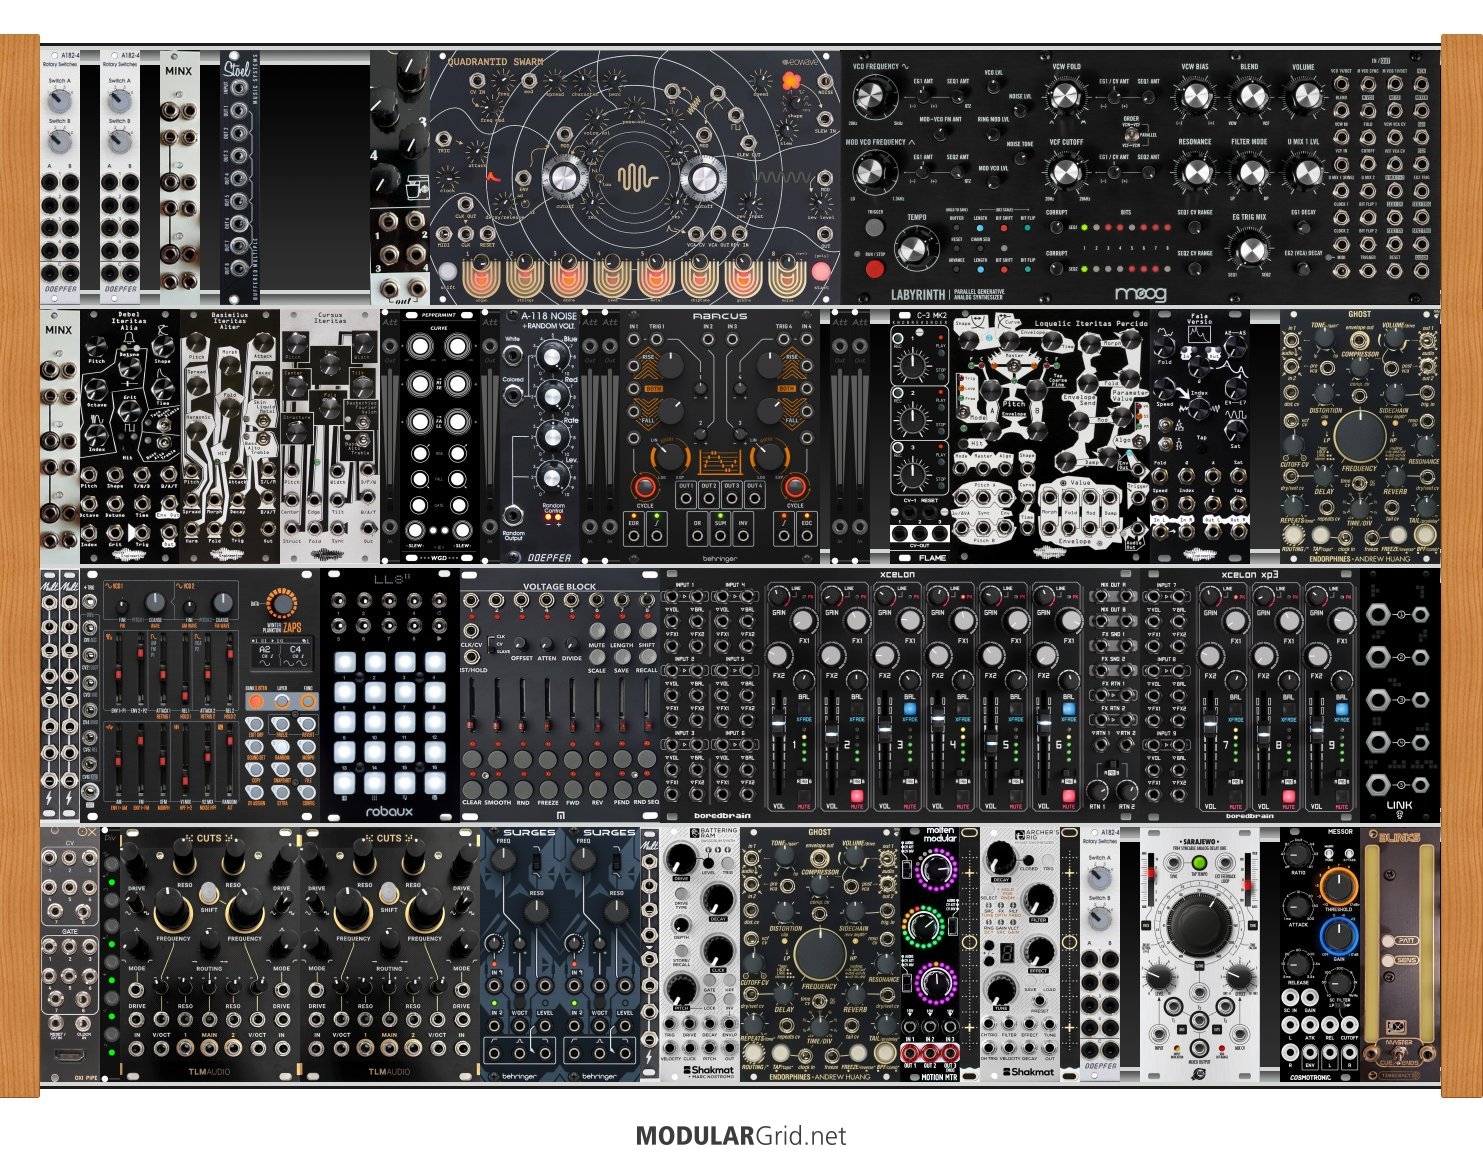1483x1157 pixels.
Task: Click the DIVIDE knob on Voltage Block
Action: click(572, 645)
